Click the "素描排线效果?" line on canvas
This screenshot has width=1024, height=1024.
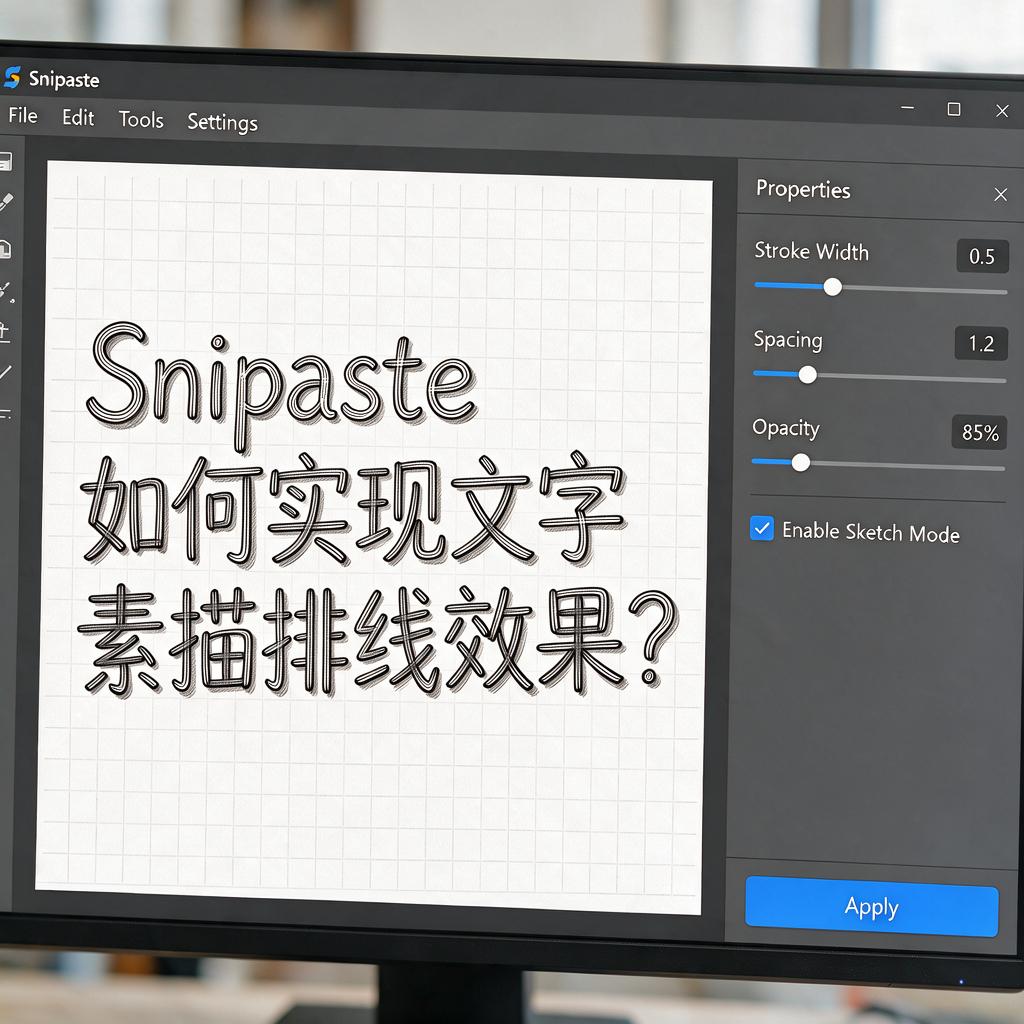tap(378, 640)
